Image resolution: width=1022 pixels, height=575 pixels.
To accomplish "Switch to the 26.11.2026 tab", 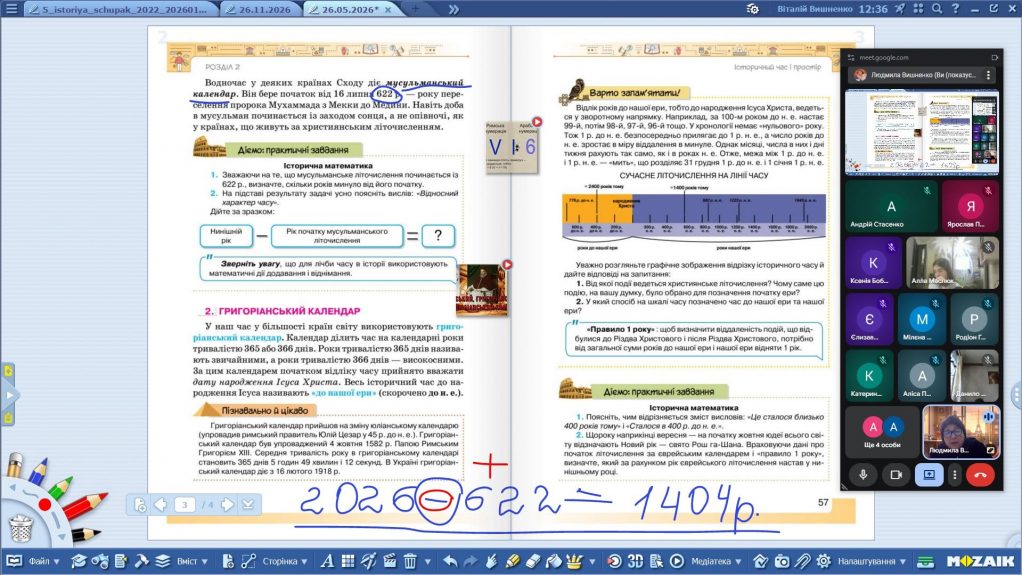I will pyautogui.click(x=261, y=9).
